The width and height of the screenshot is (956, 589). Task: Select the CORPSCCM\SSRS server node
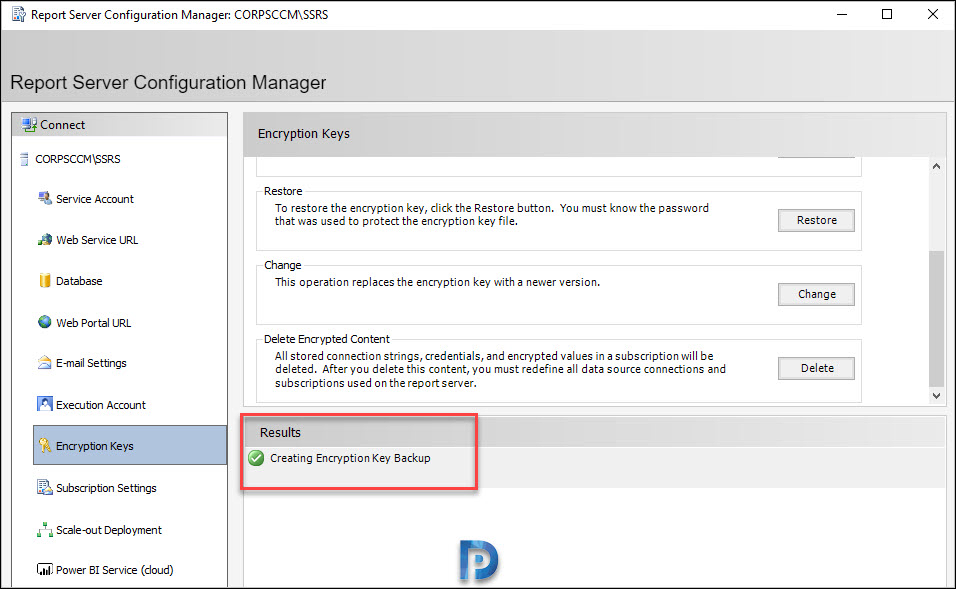pyautogui.click(x=77, y=159)
